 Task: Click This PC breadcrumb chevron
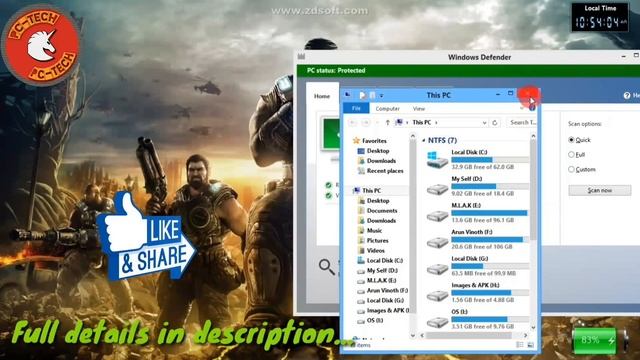click(x=436, y=122)
